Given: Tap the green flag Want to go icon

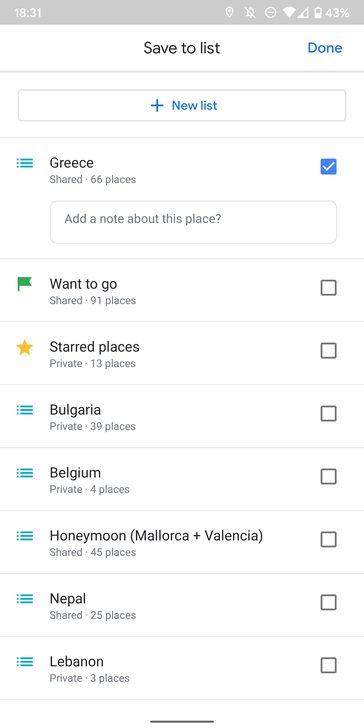Looking at the screenshot, I should [25, 284].
